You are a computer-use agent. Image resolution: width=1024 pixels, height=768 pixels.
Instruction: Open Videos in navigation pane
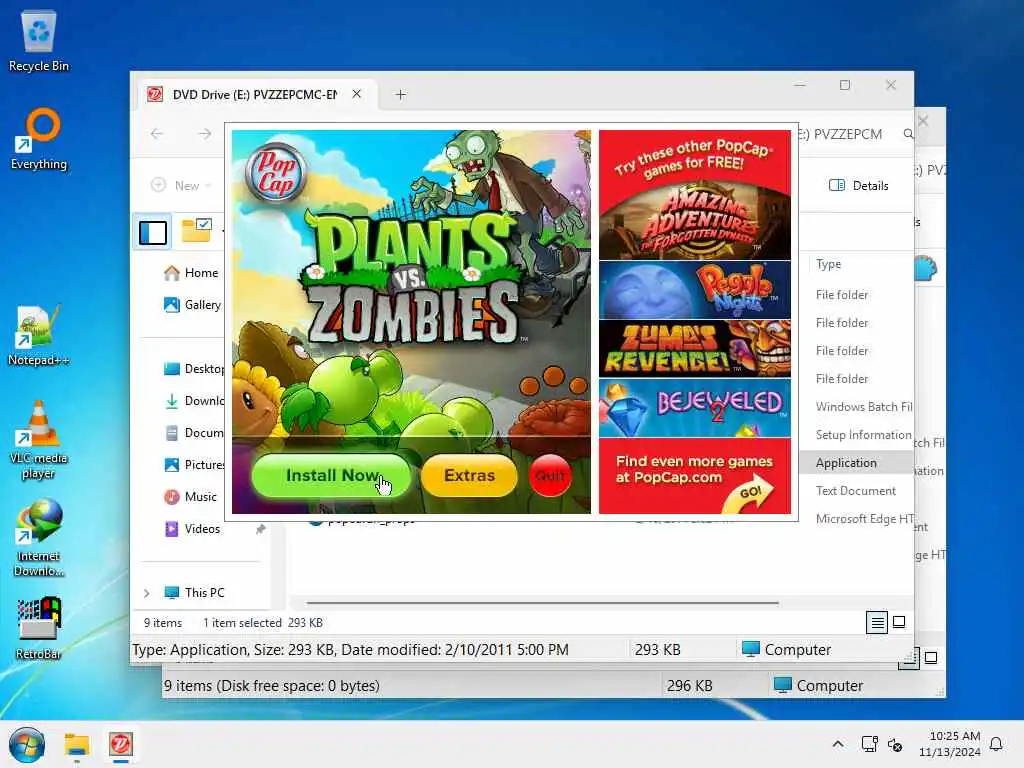click(x=192, y=529)
